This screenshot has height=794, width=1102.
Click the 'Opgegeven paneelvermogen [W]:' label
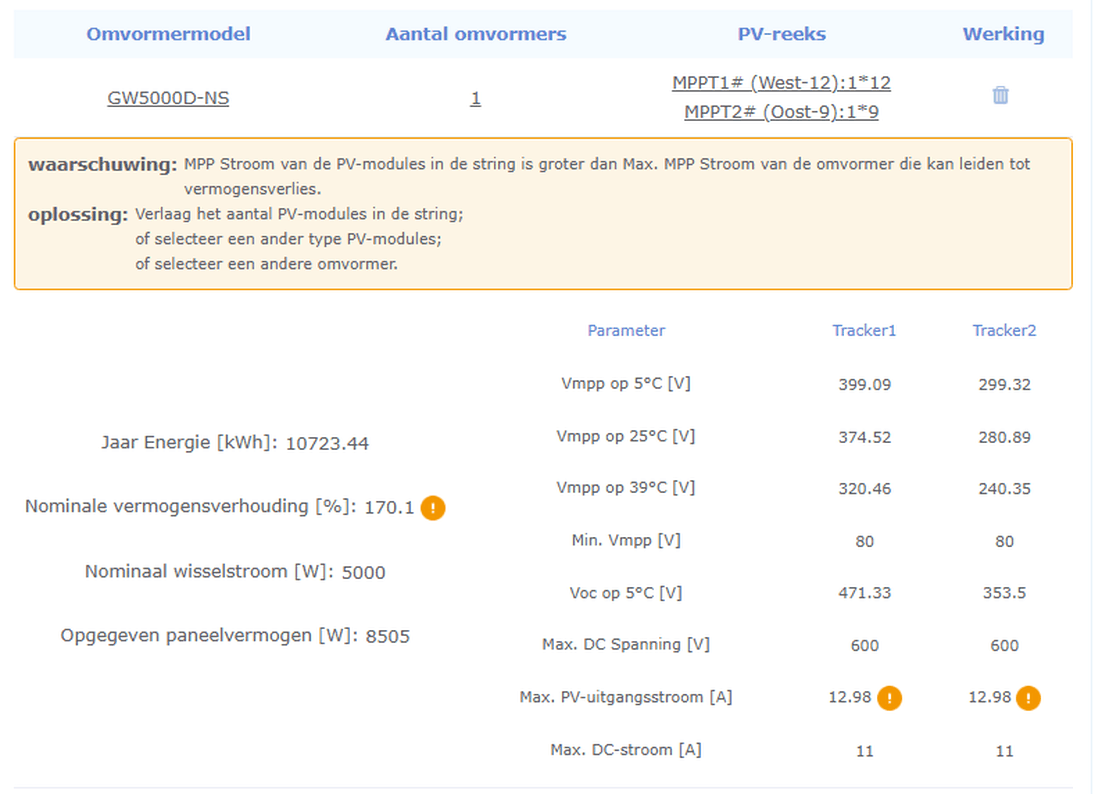[209, 636]
